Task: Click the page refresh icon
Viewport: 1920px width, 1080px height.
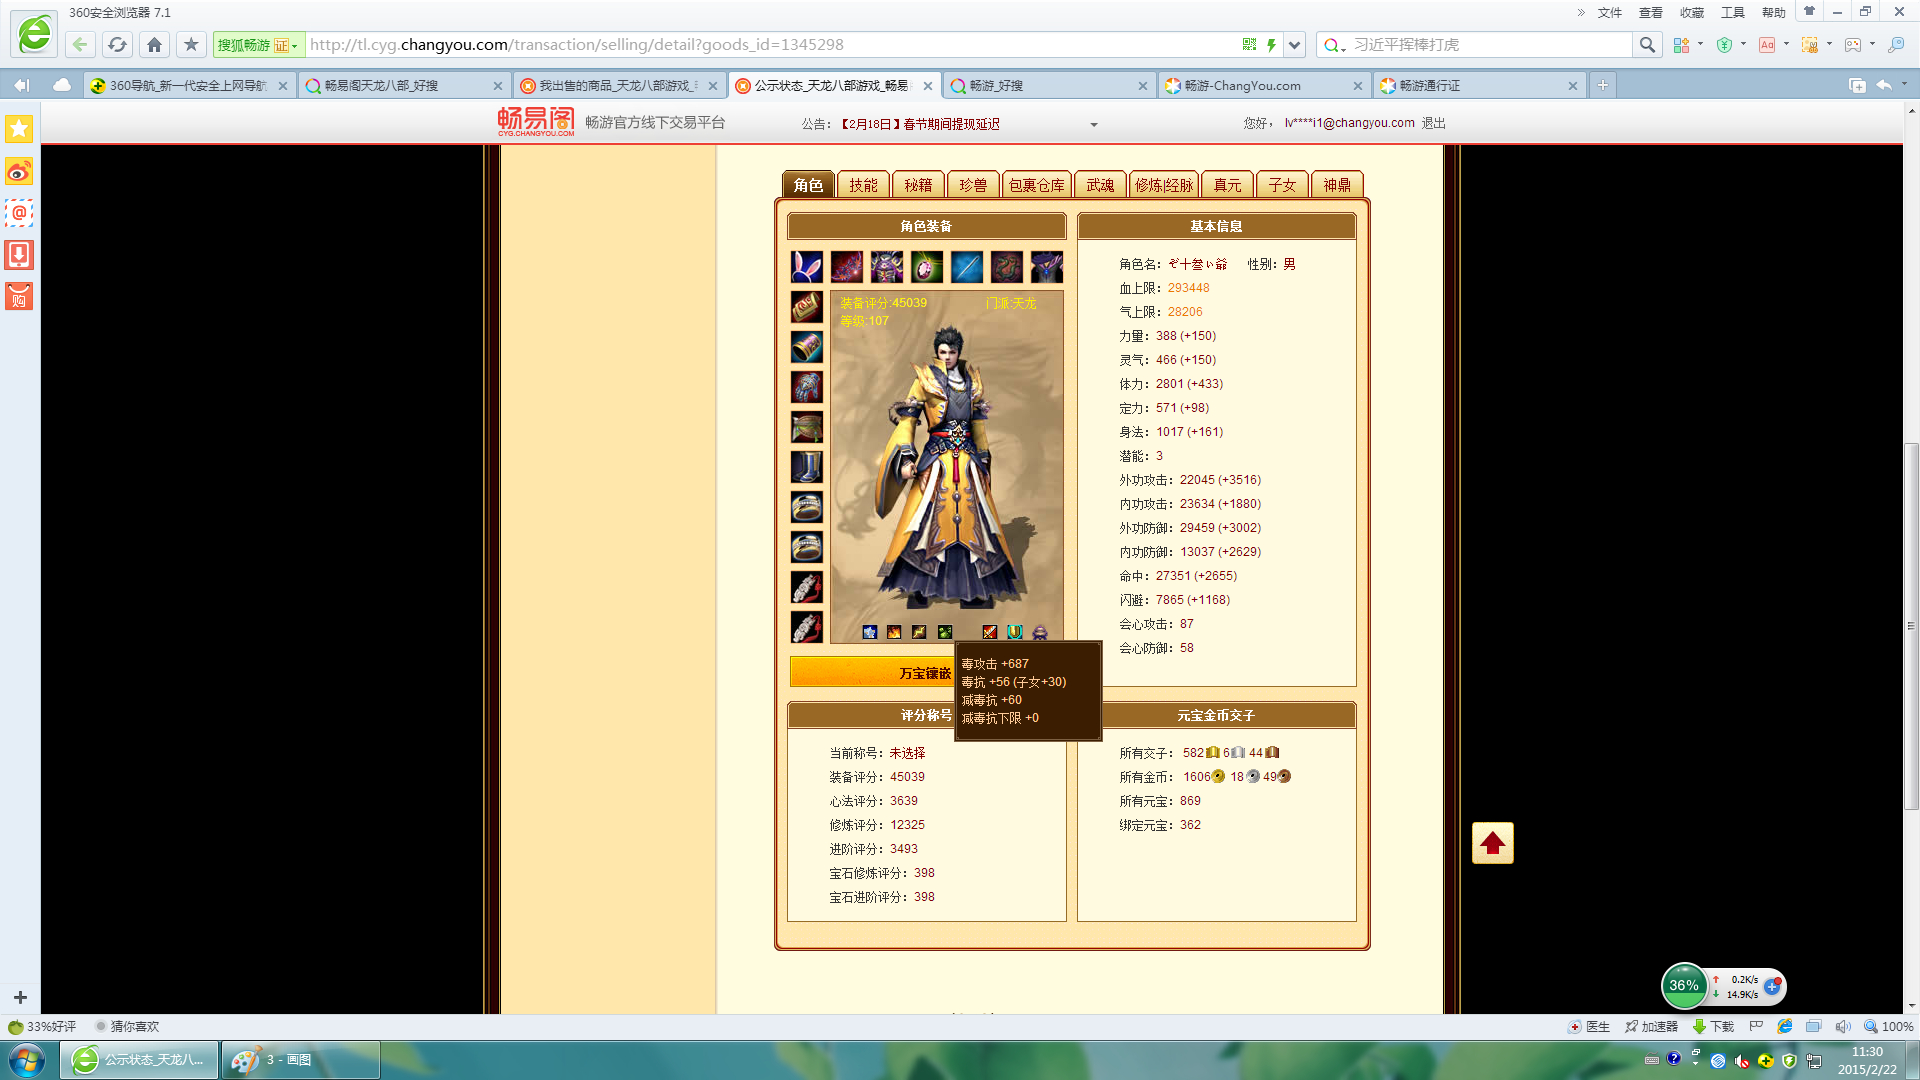Action: 117,45
